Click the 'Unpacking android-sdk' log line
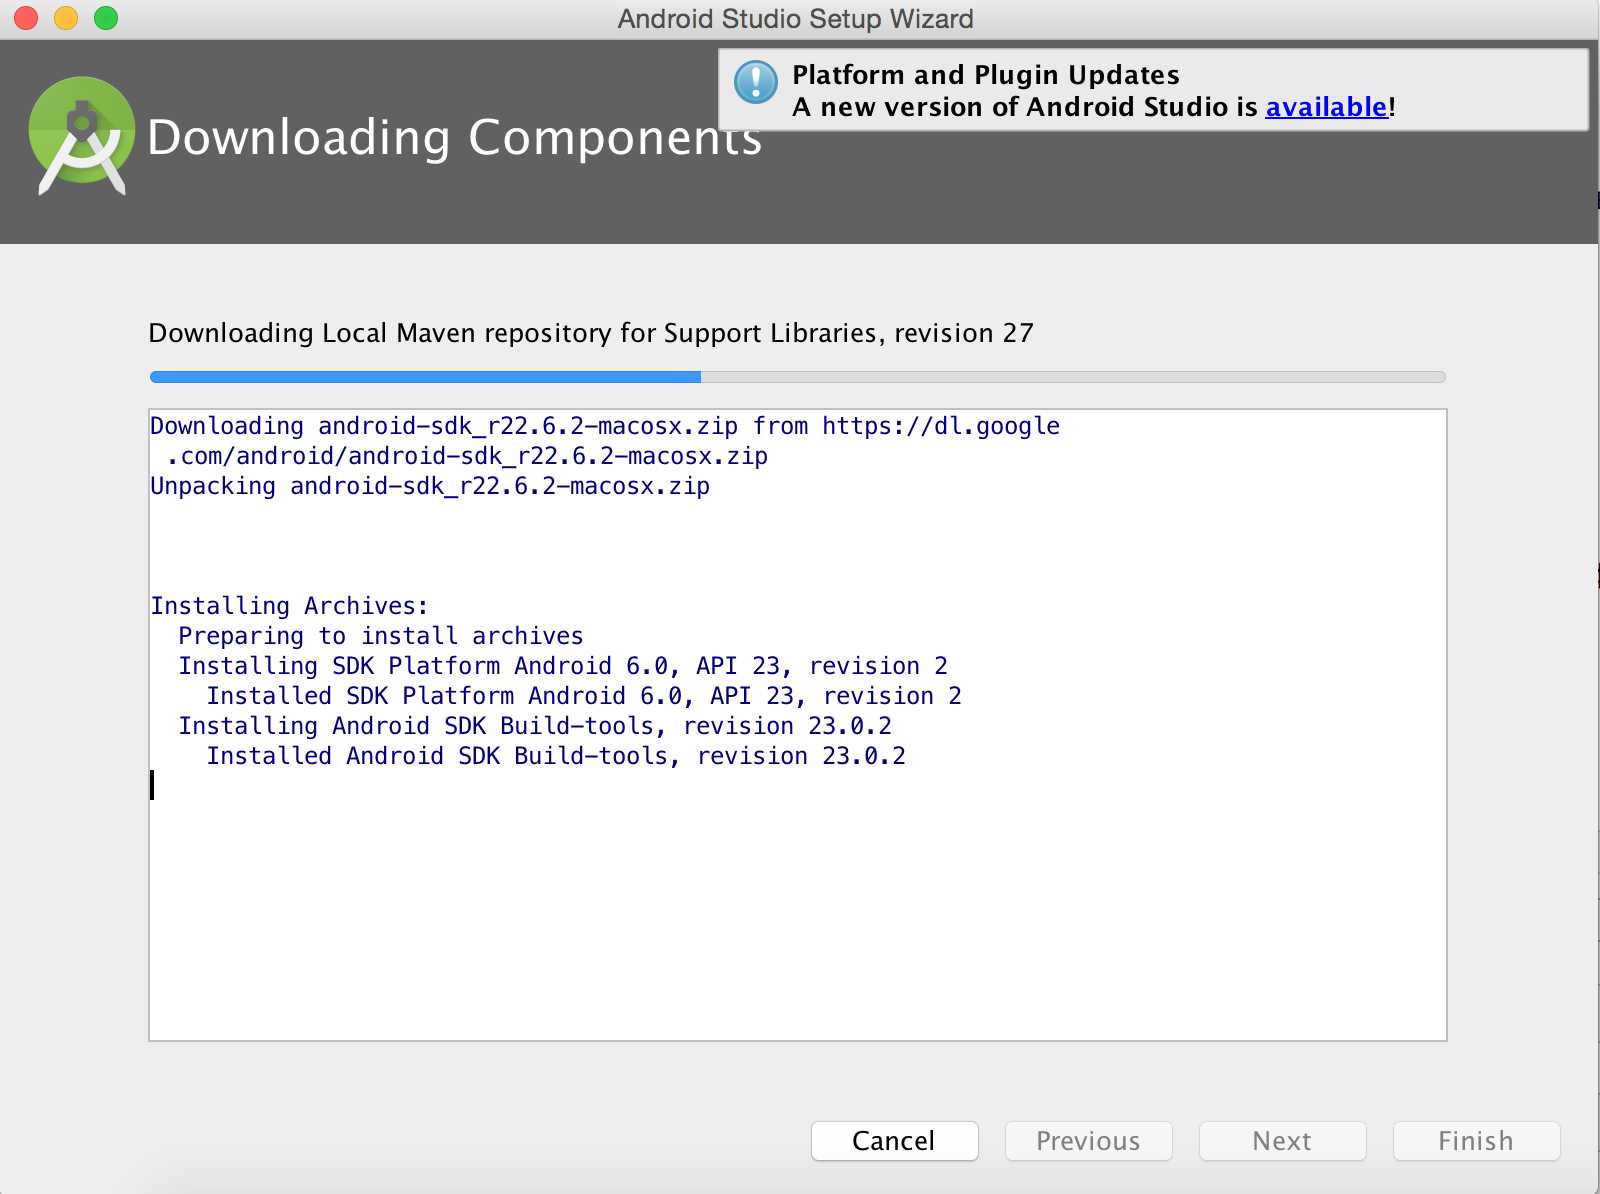The image size is (1600, 1194). (x=430, y=486)
